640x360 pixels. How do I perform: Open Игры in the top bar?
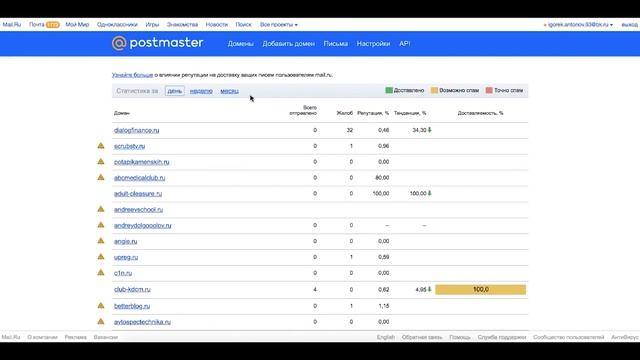pos(152,24)
